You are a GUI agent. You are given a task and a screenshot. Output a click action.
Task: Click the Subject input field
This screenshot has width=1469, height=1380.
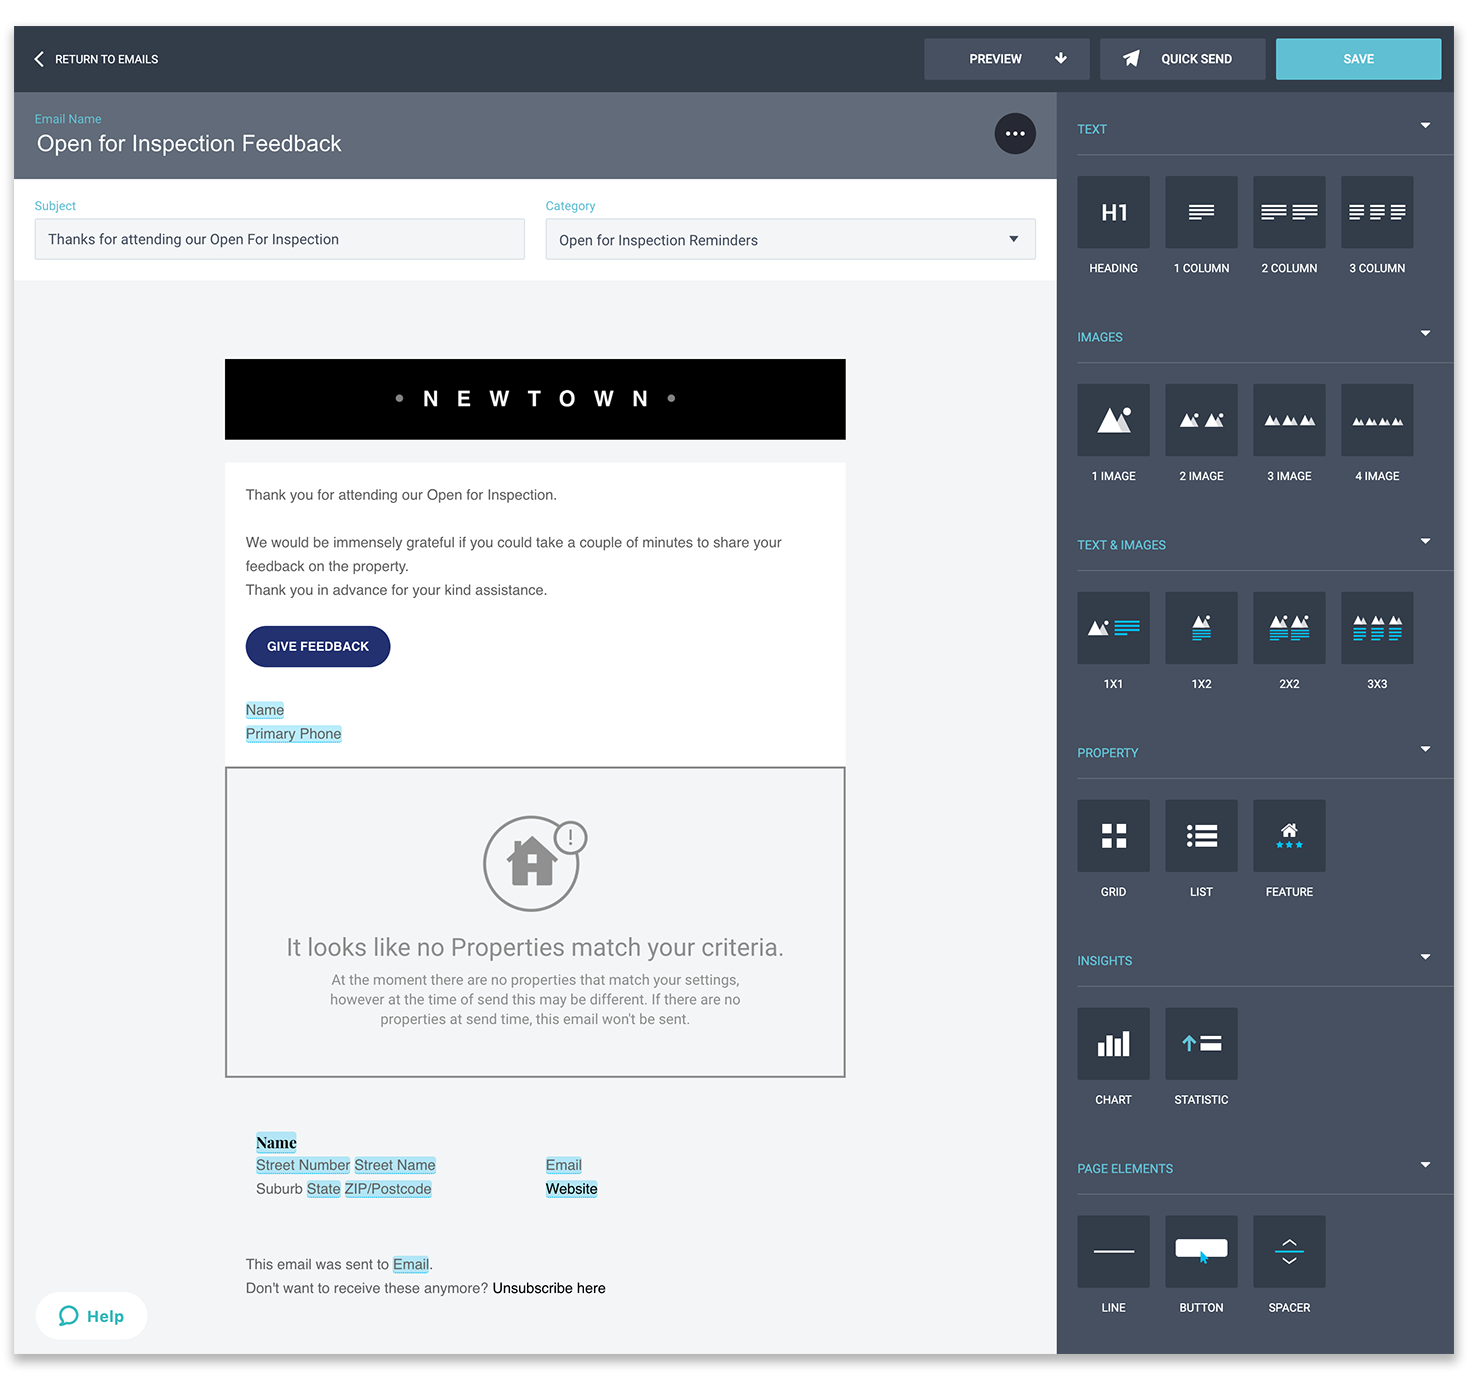coord(279,239)
